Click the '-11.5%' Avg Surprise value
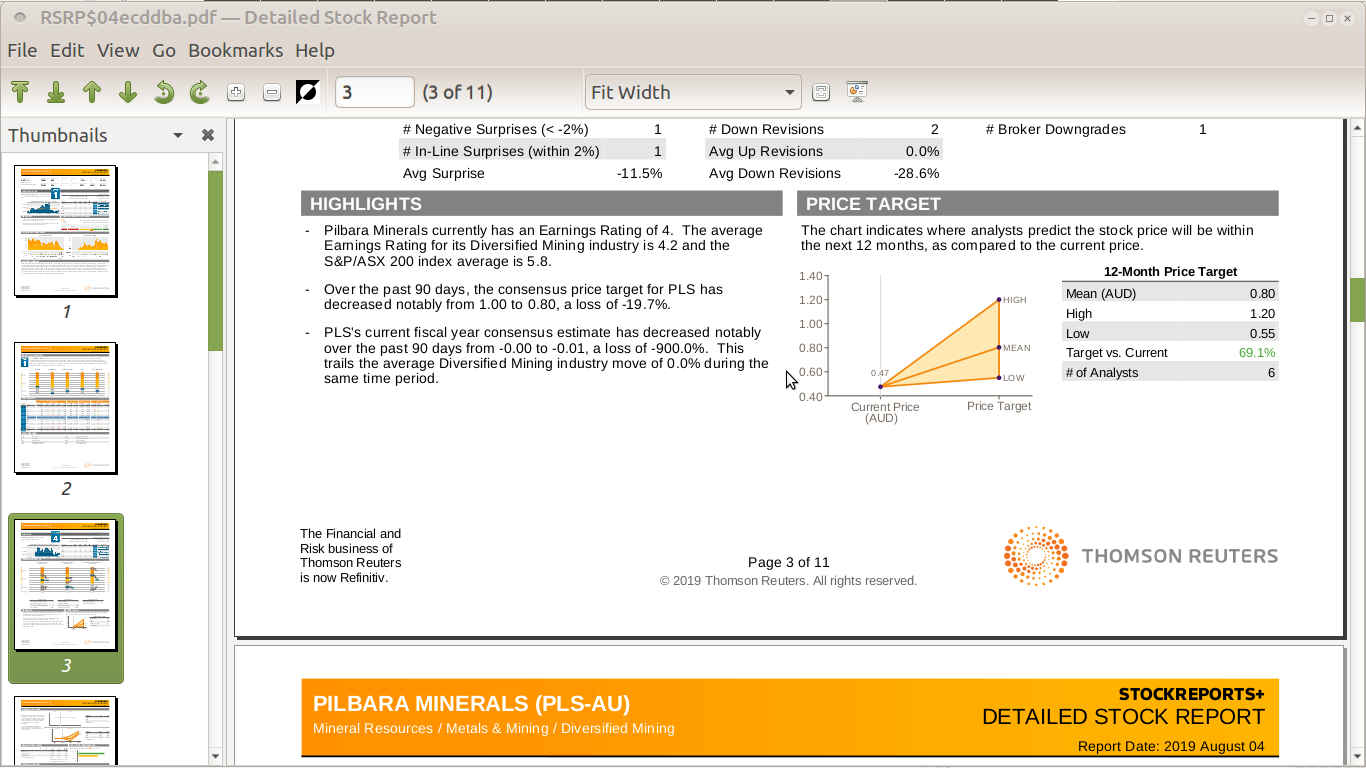Viewport: 1366px width, 768px height. point(640,174)
